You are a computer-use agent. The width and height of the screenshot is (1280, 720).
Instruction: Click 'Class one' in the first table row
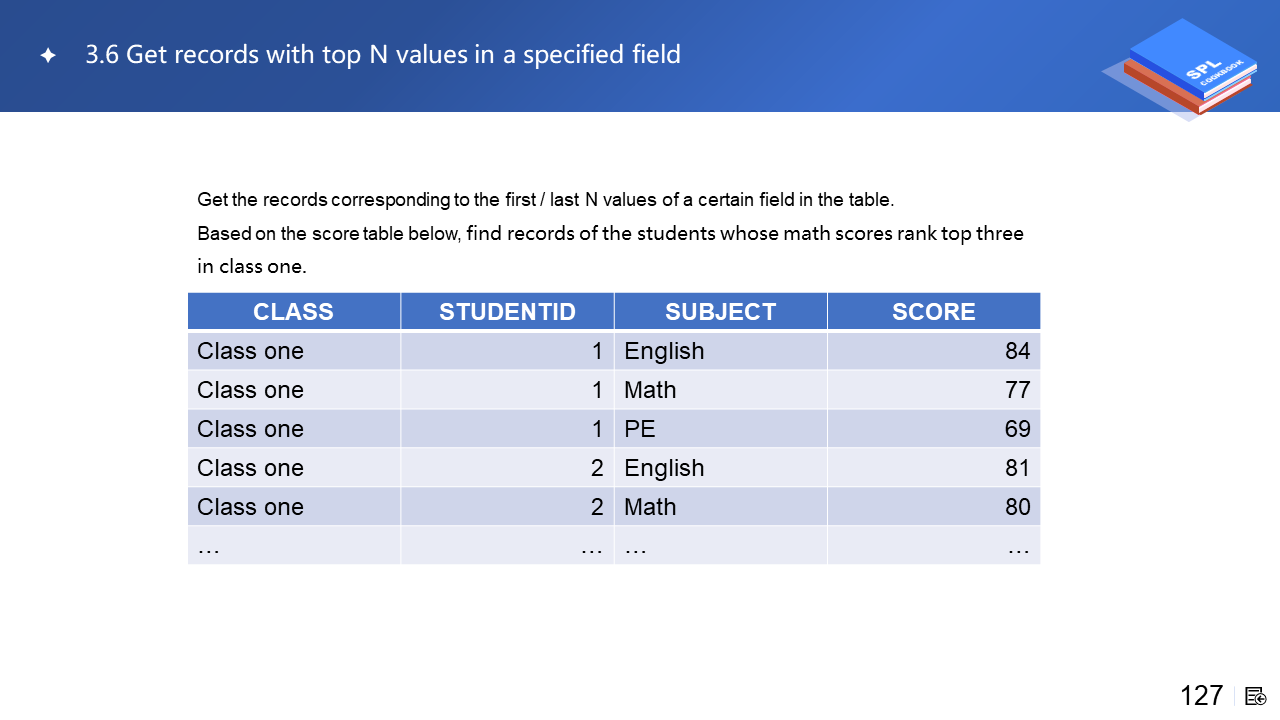click(x=250, y=351)
